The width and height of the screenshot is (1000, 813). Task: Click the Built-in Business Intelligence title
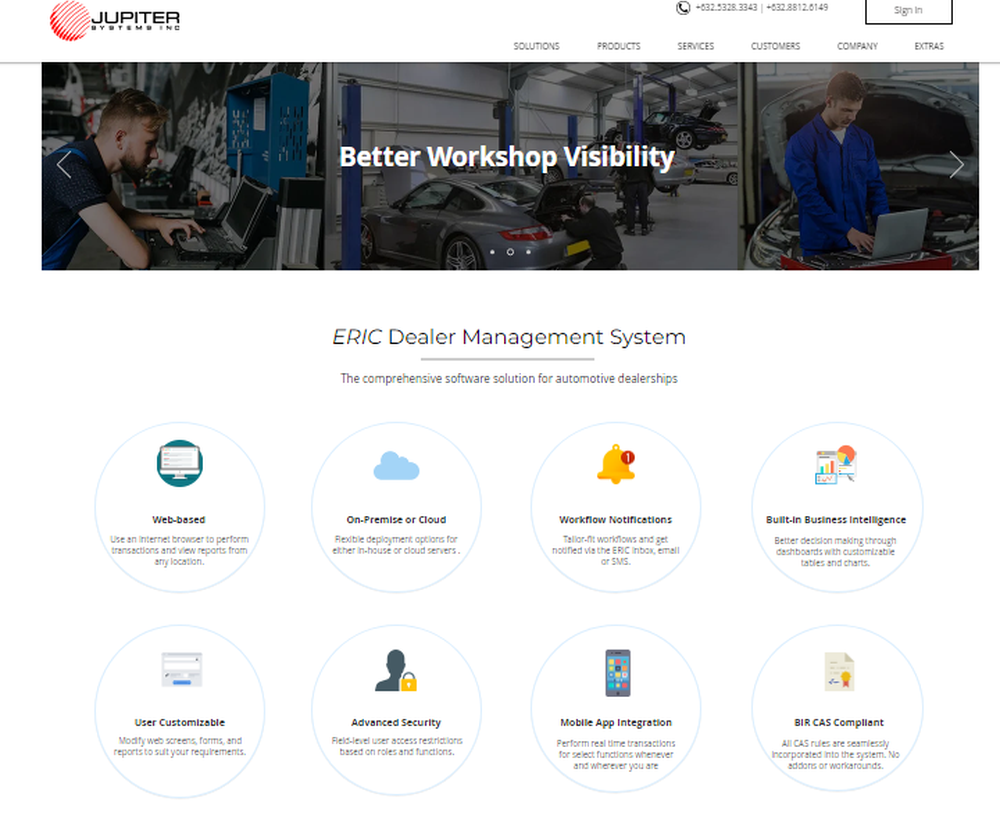pyautogui.click(x=835, y=520)
